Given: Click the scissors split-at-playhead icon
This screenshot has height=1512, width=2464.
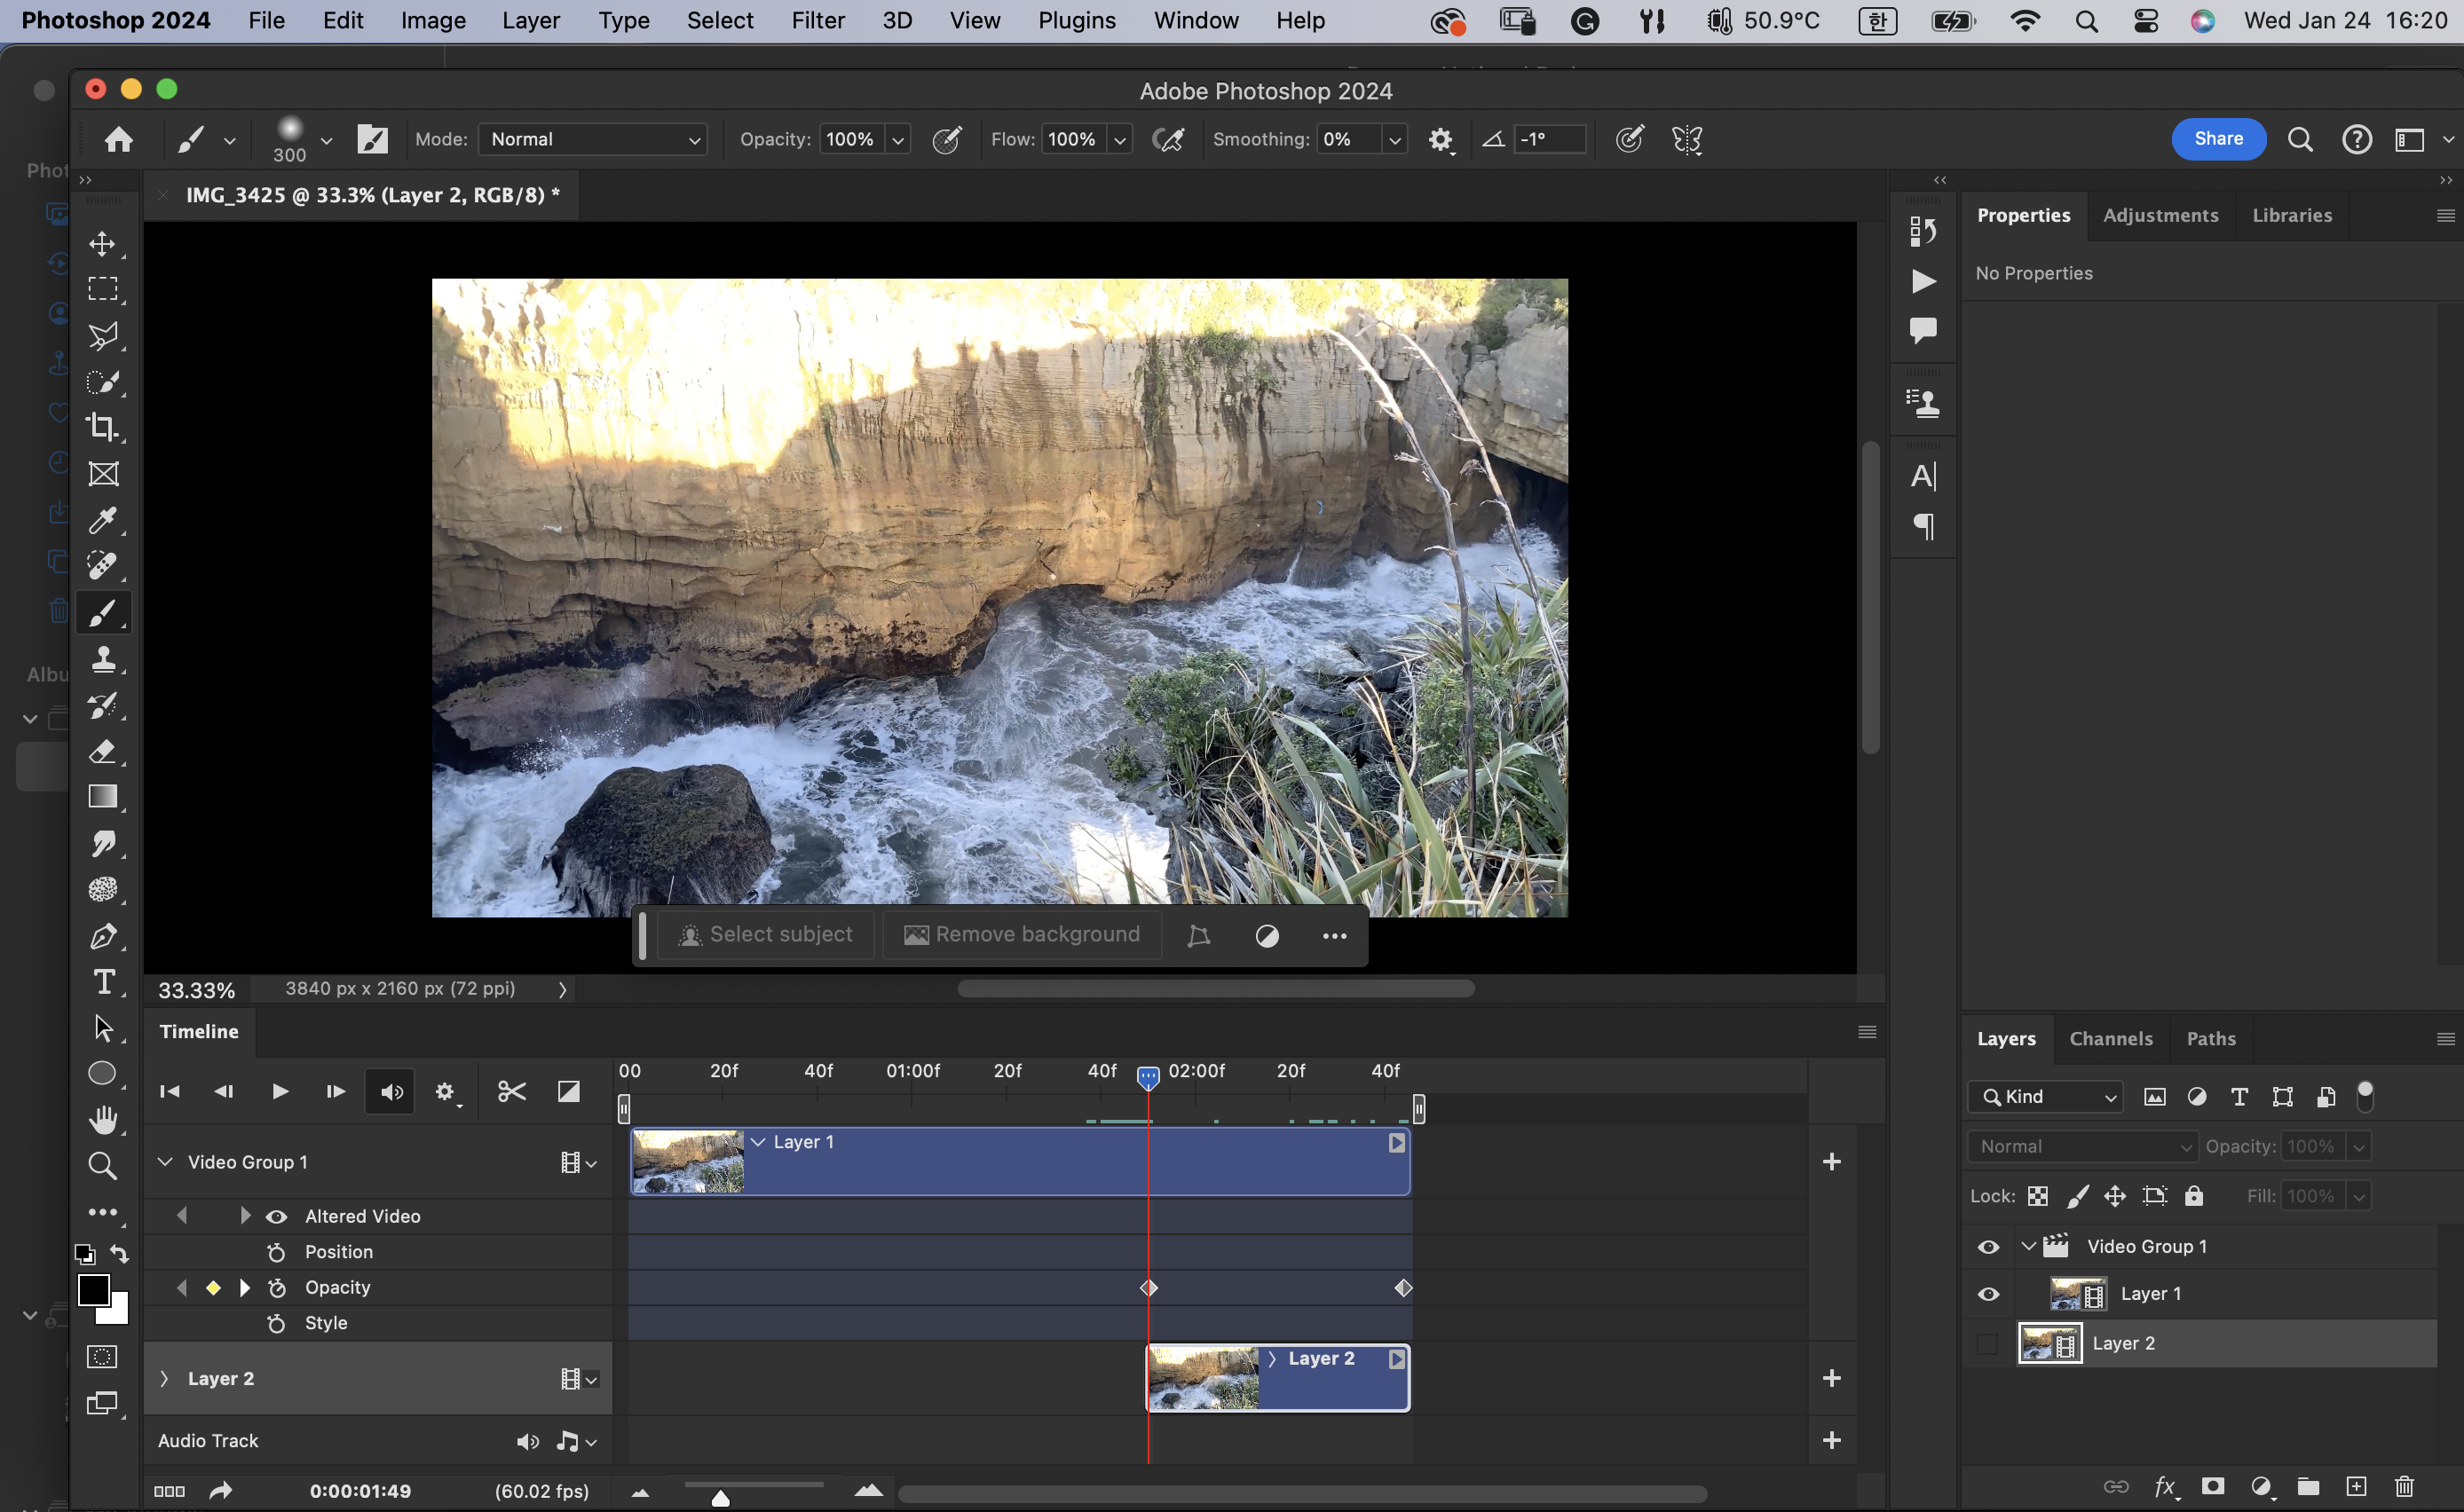Looking at the screenshot, I should tap(512, 1091).
